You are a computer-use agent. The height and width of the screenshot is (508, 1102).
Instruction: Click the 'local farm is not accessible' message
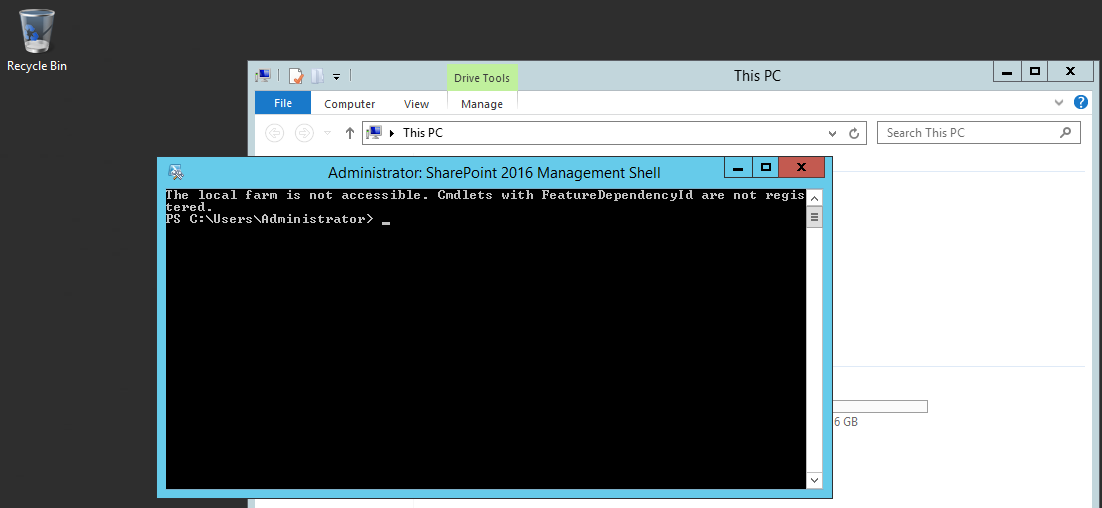tap(485, 201)
